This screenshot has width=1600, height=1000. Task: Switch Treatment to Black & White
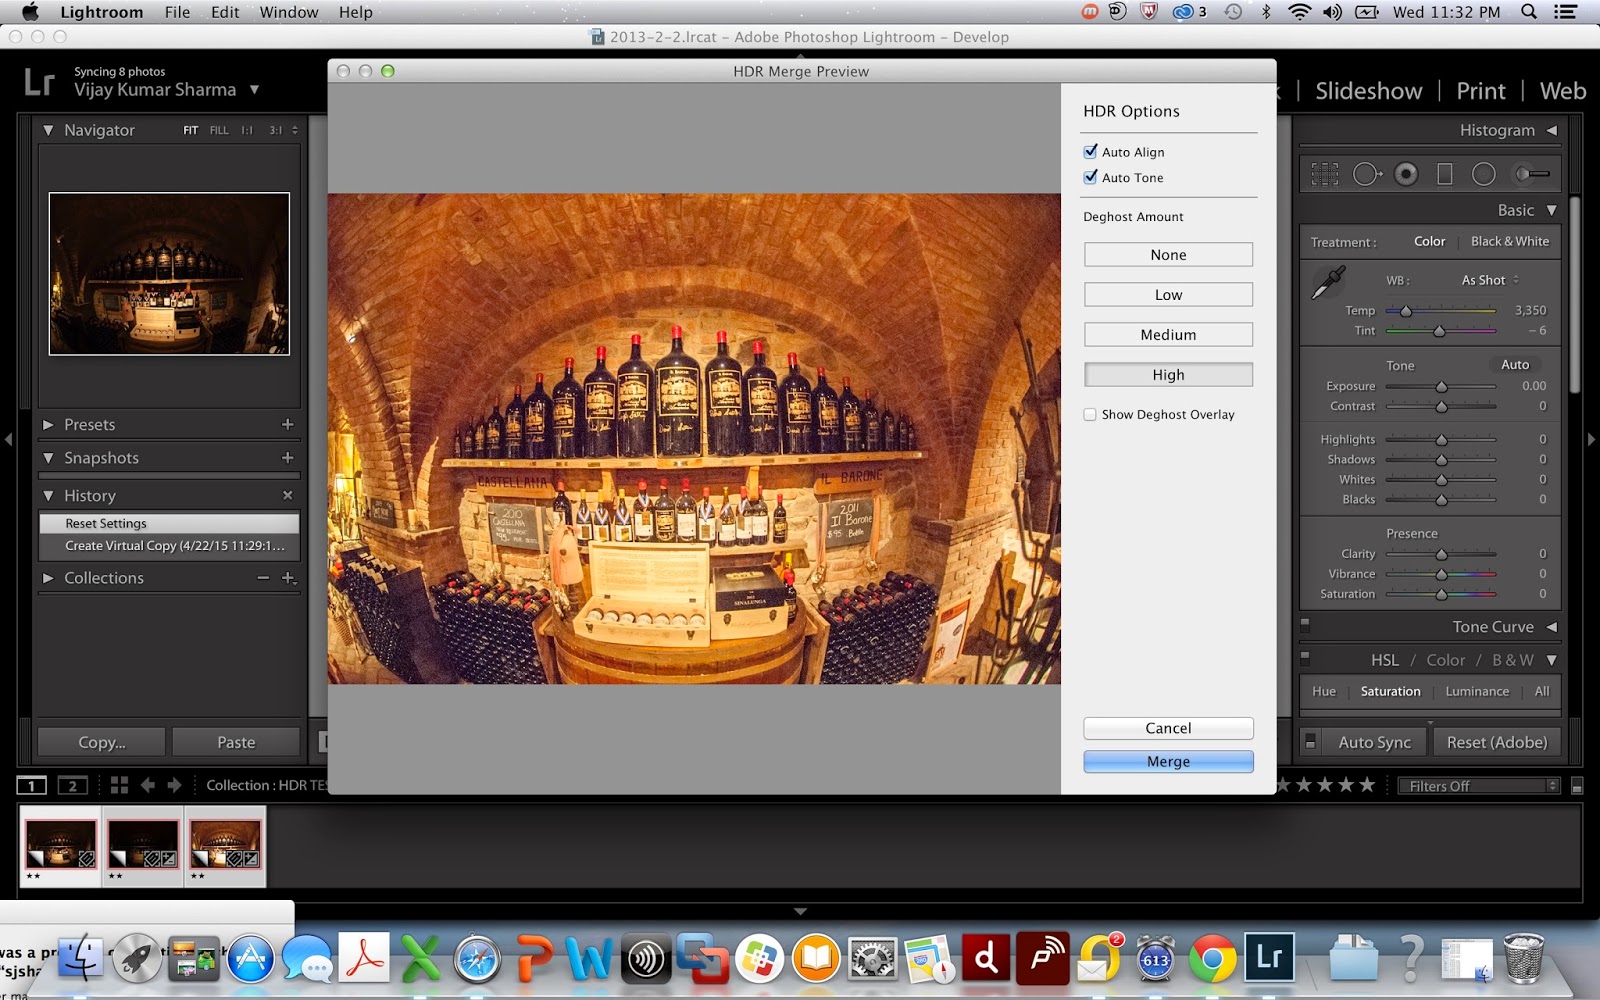pos(1510,241)
